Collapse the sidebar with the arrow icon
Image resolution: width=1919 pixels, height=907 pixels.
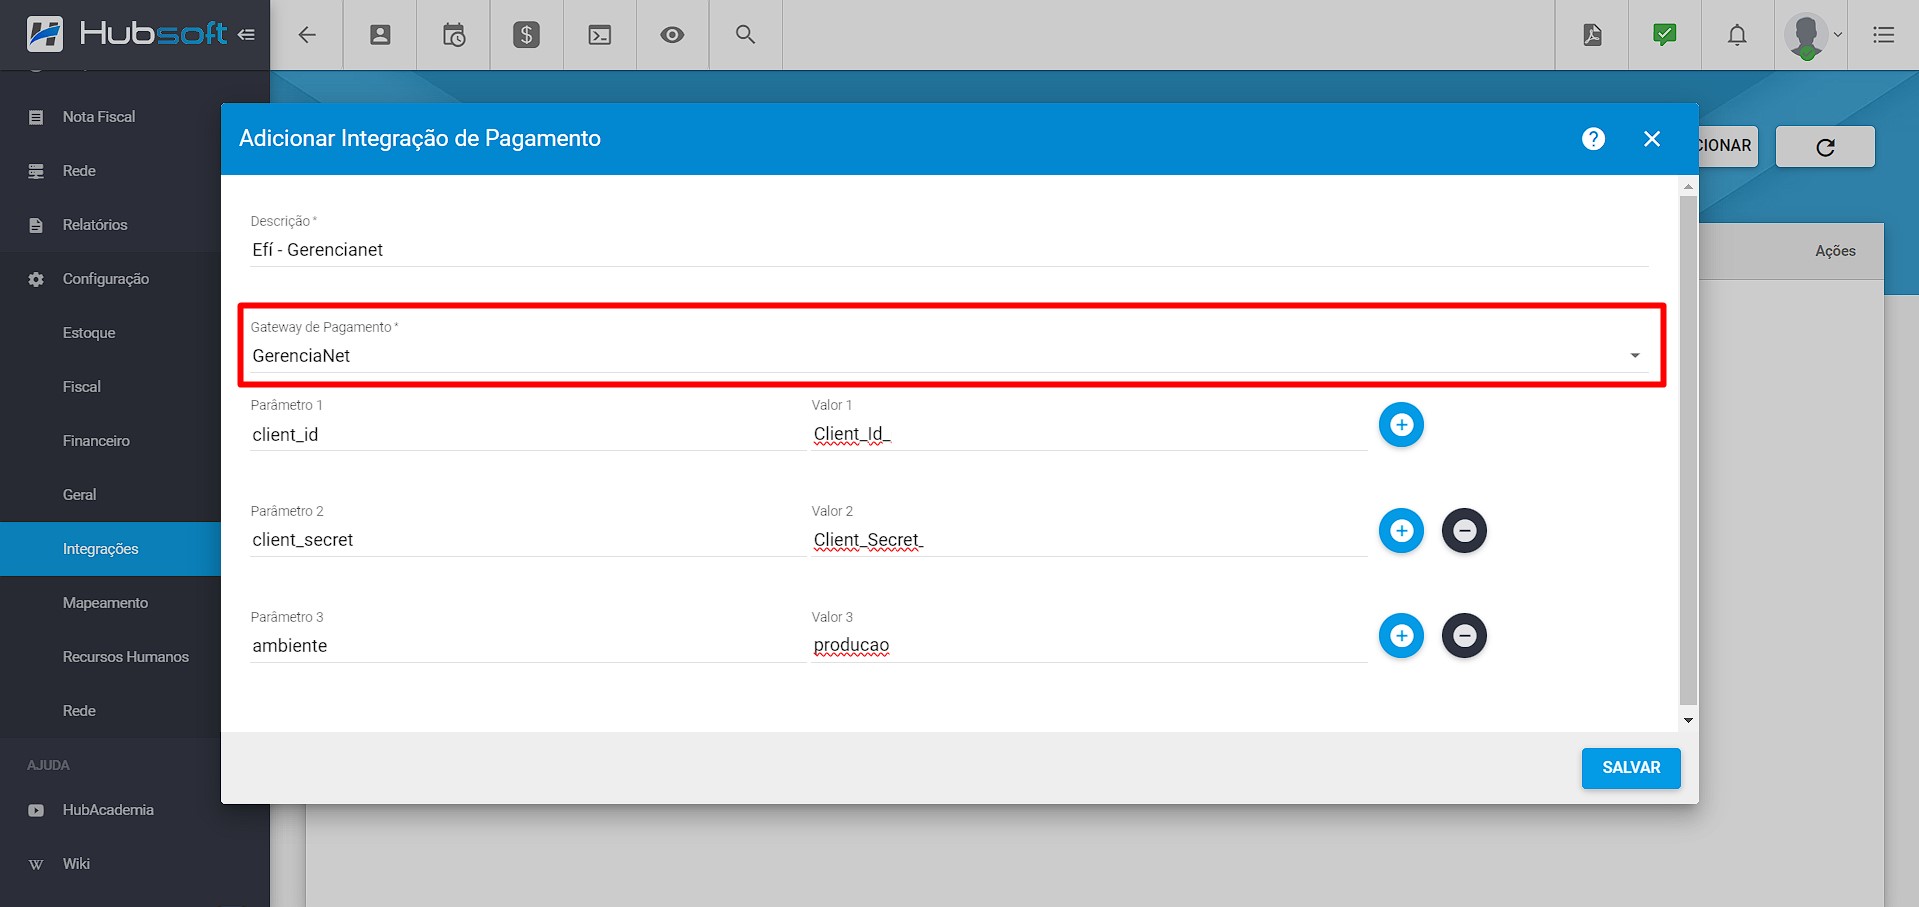coord(246,34)
